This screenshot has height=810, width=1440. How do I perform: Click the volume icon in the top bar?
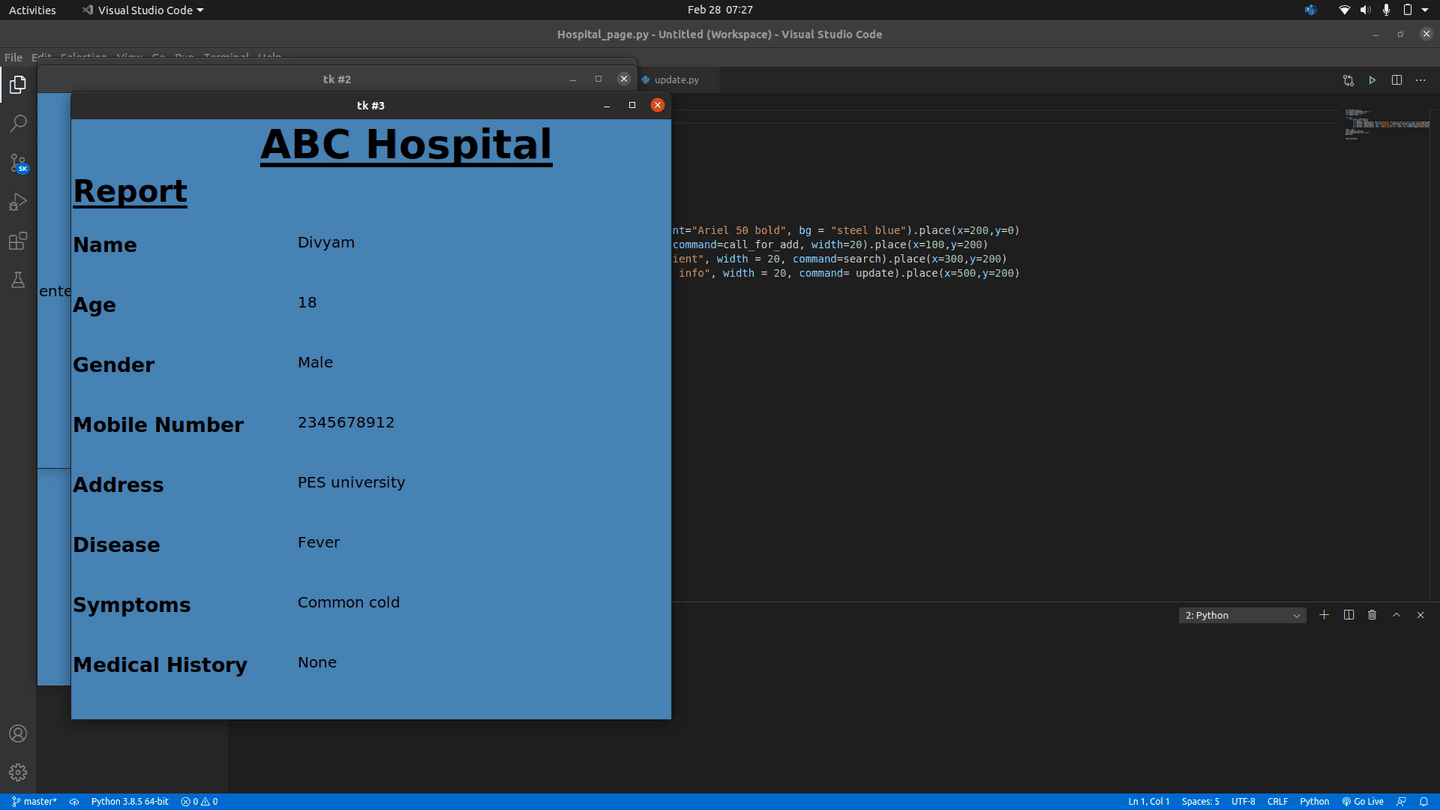(1365, 10)
